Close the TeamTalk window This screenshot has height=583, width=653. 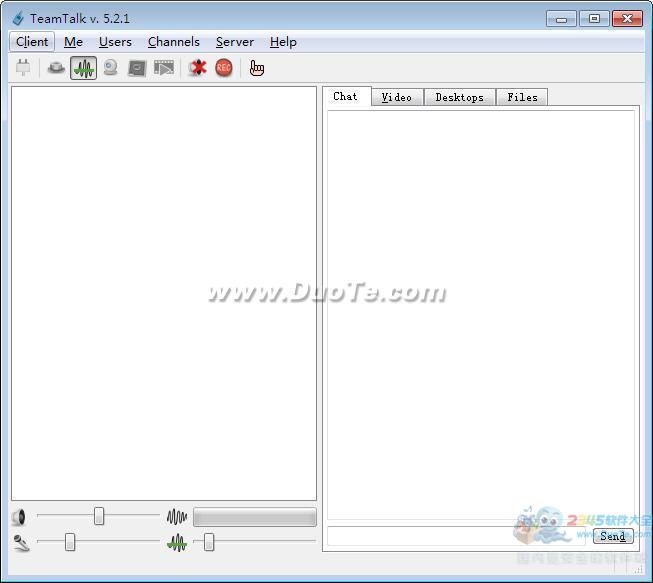point(627,19)
